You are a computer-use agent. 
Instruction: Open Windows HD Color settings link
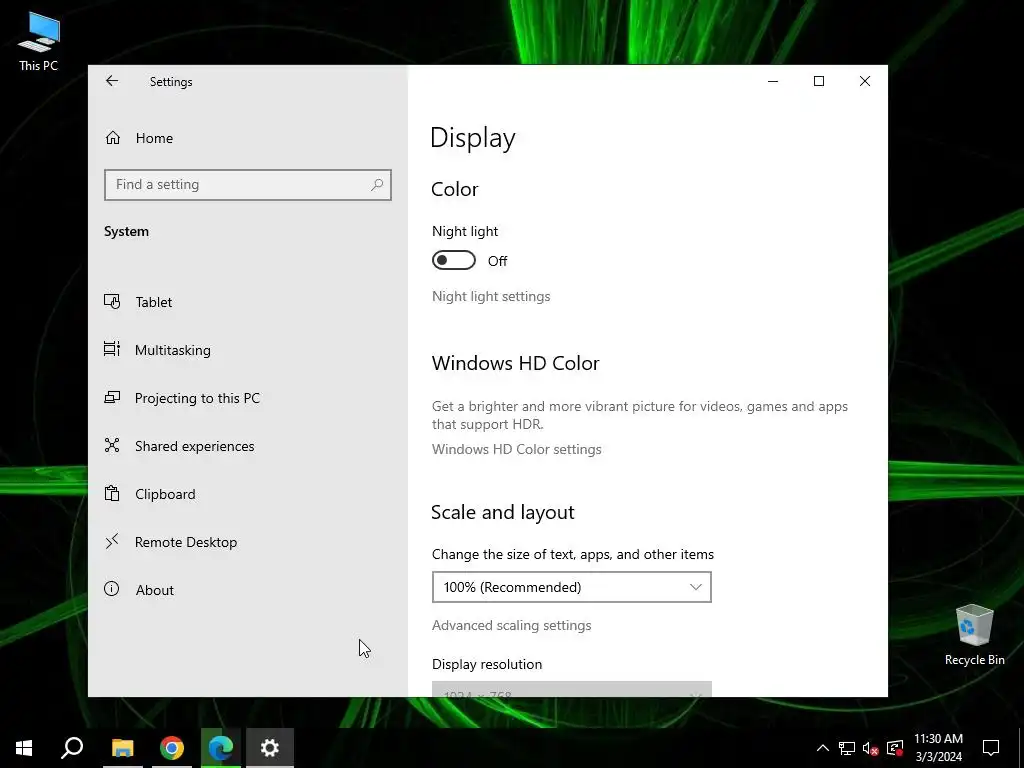517,449
